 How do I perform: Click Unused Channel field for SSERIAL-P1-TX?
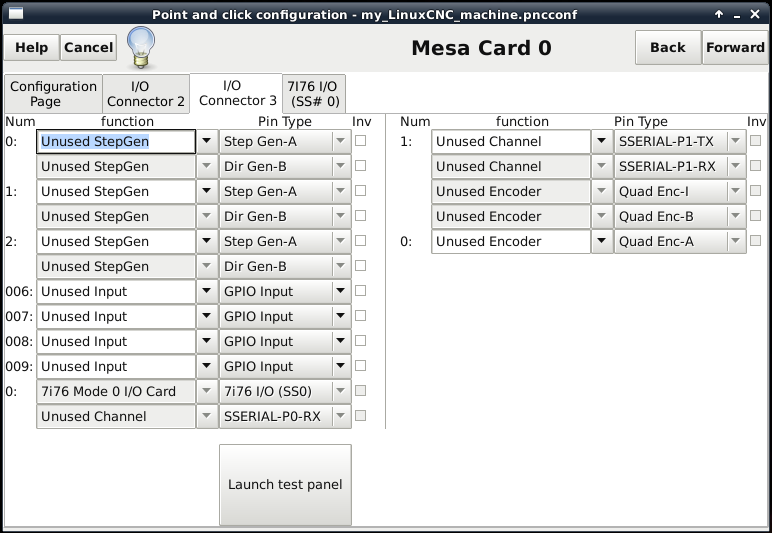pyautogui.click(x=511, y=142)
